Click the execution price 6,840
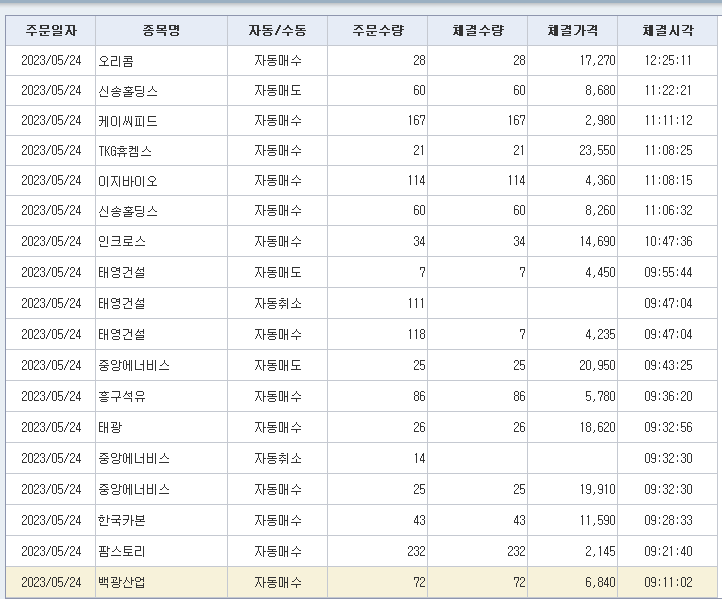Viewport: 722px width, 599px height. point(600,582)
